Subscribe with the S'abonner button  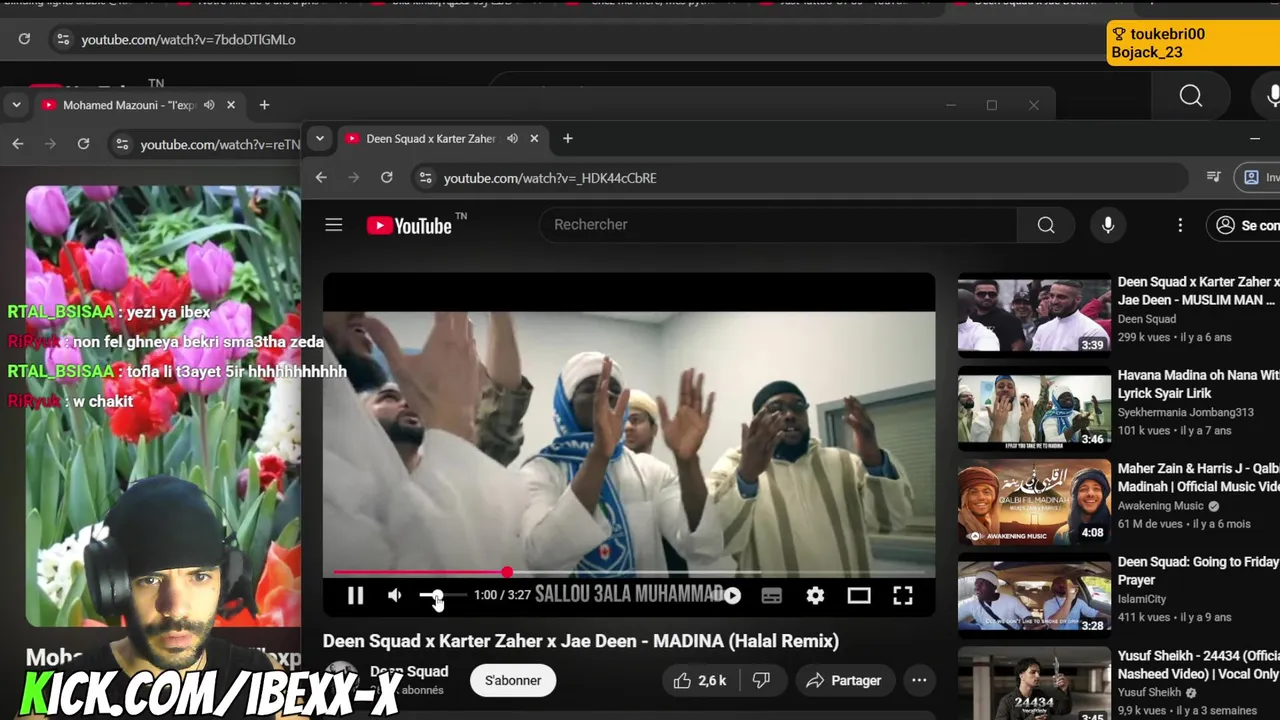513,681
